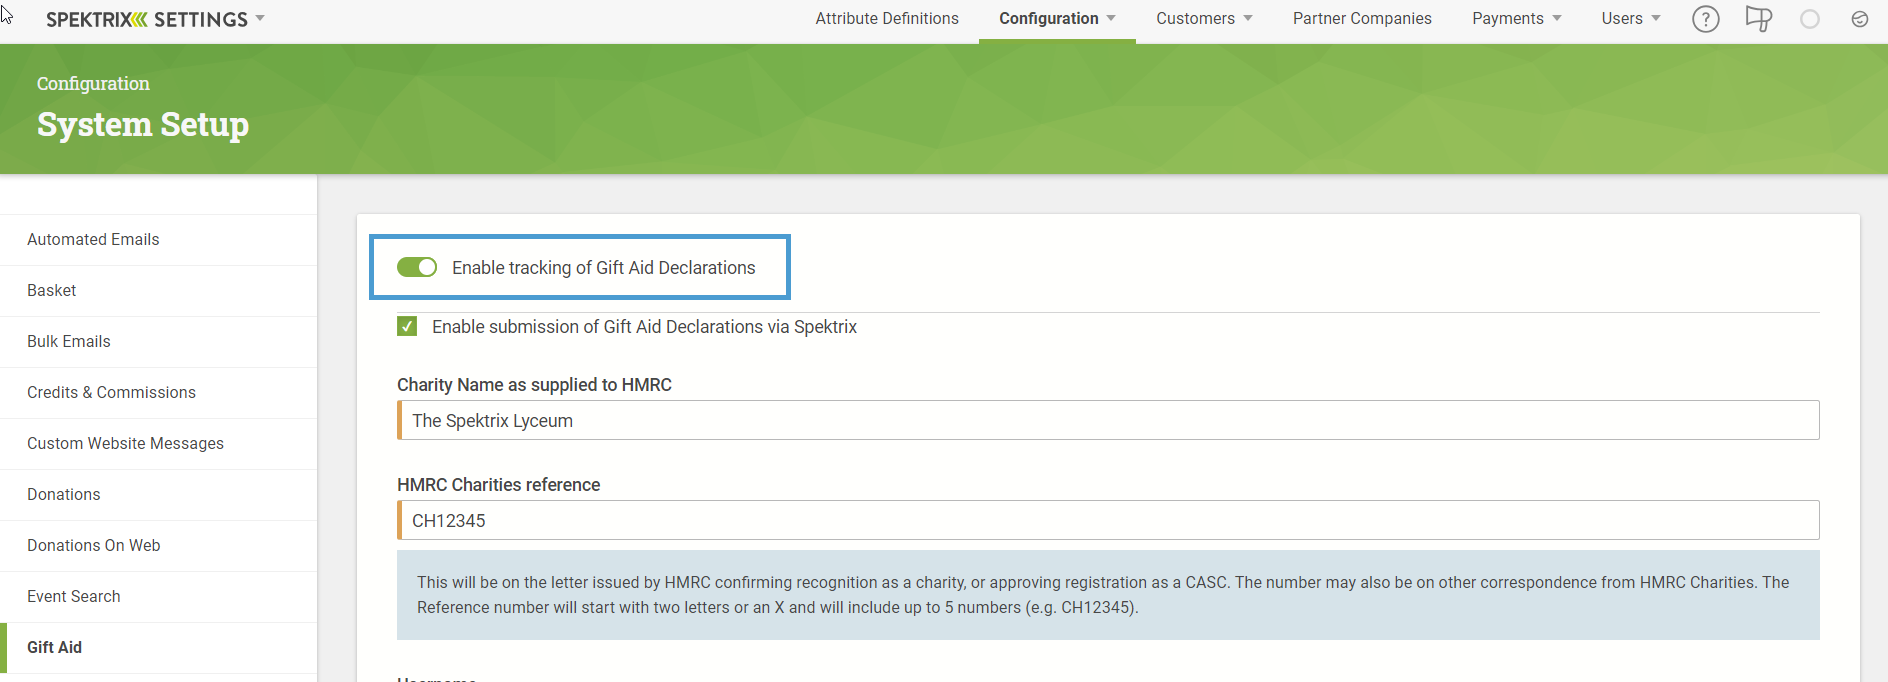Uncheck Enable submission of Gift Aid Declarations checkbox
This screenshot has height=682, width=1888.
click(x=407, y=326)
